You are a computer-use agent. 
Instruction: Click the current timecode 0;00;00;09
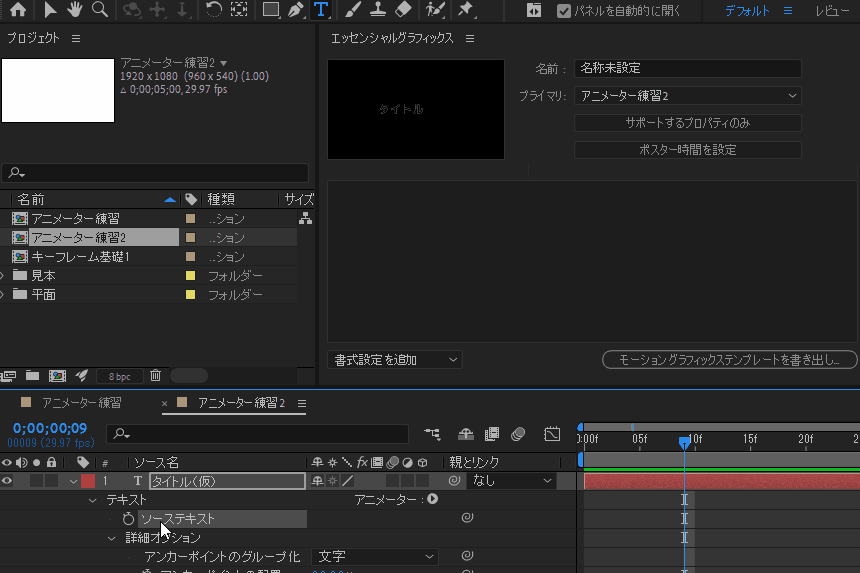(50, 428)
